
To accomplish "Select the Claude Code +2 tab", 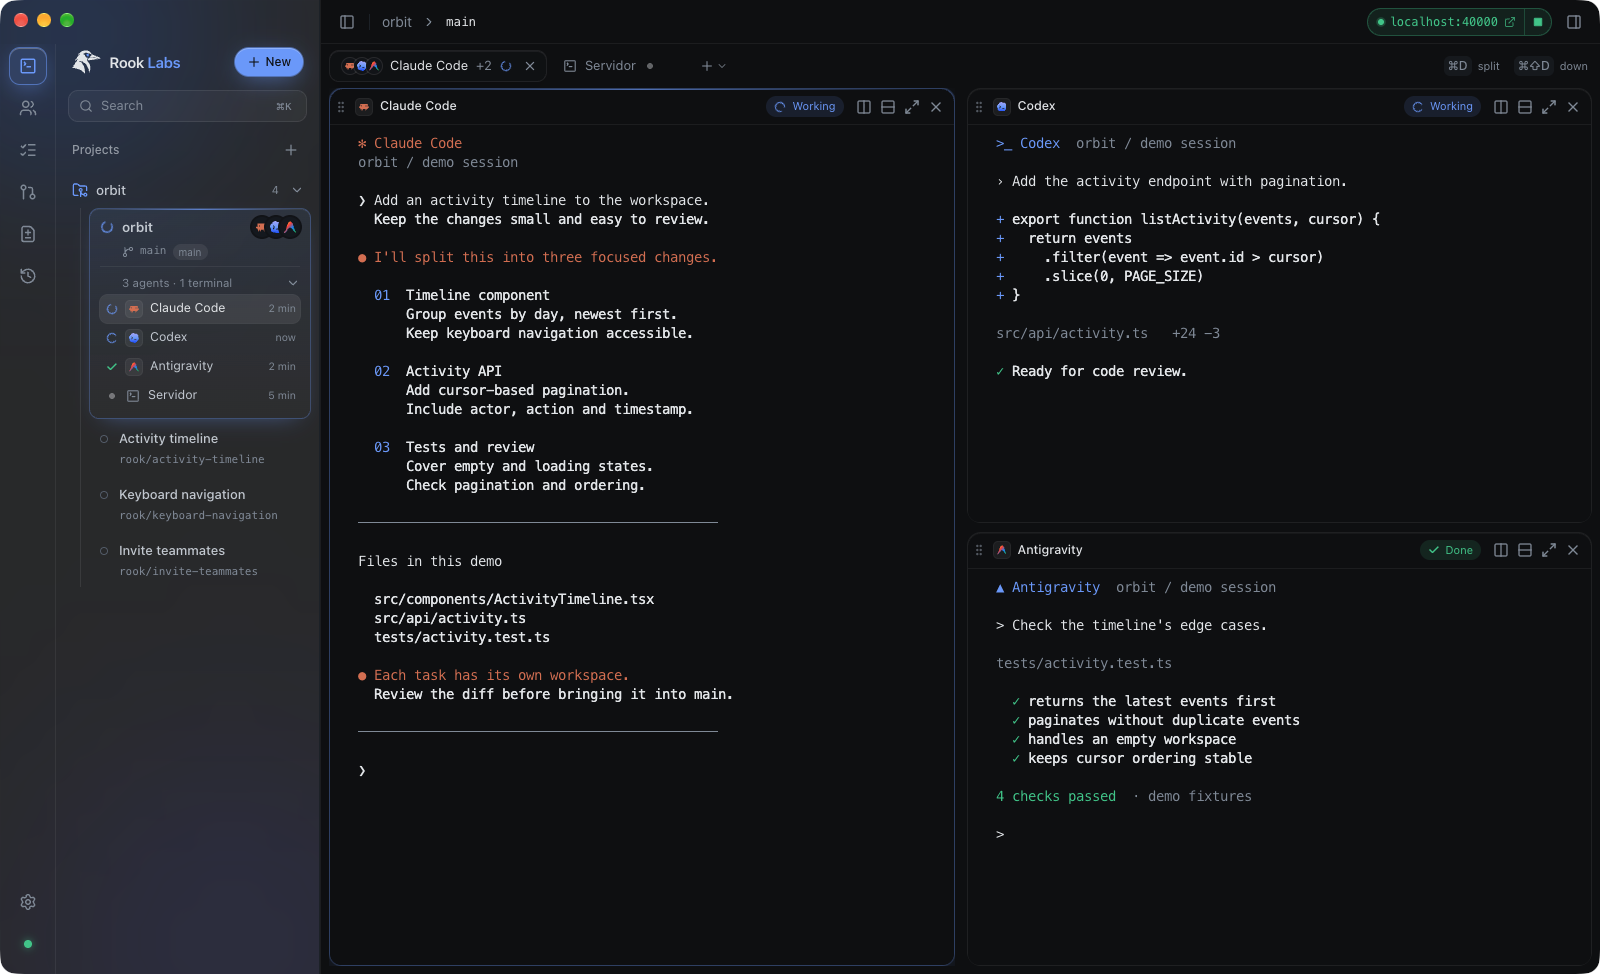I will 438,66.
